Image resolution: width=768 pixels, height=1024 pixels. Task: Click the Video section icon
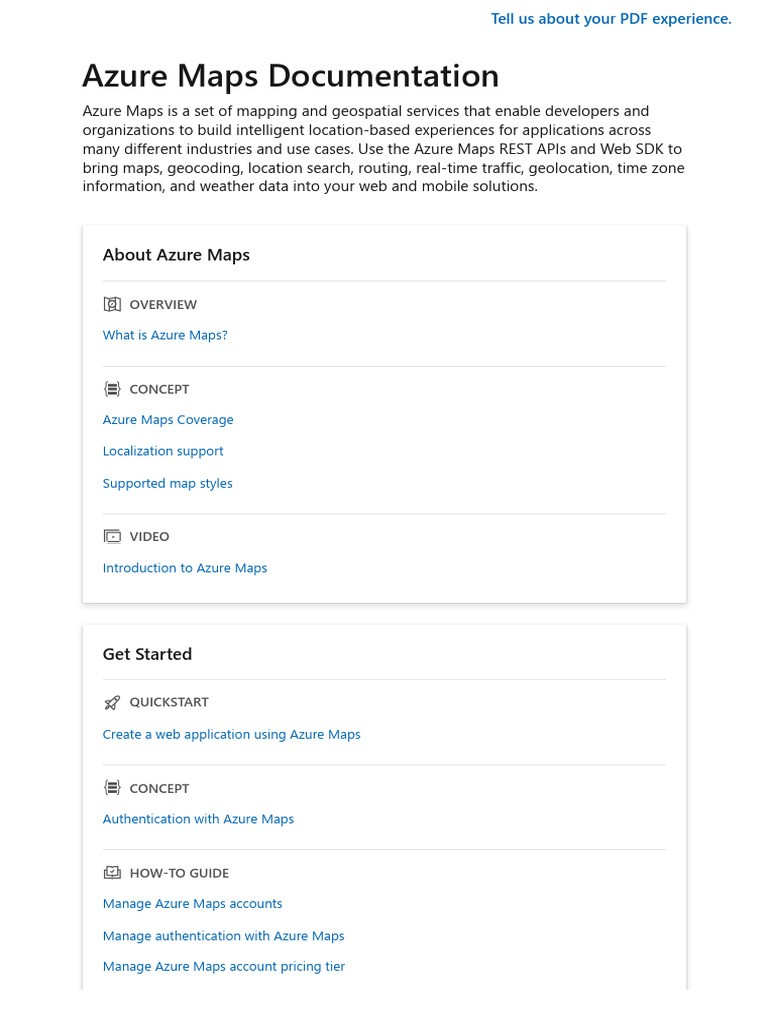112,537
